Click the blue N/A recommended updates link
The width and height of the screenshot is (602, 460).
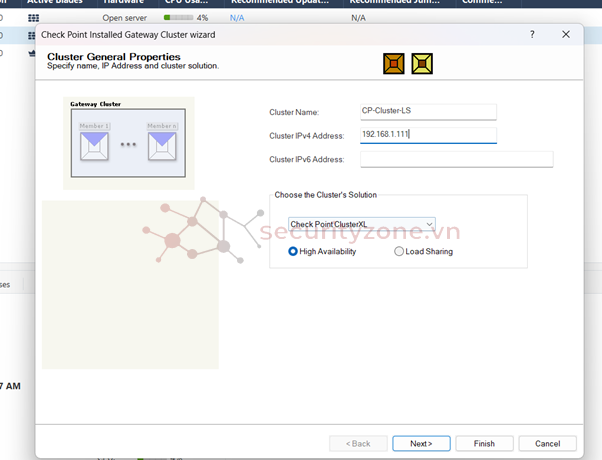[x=237, y=18]
